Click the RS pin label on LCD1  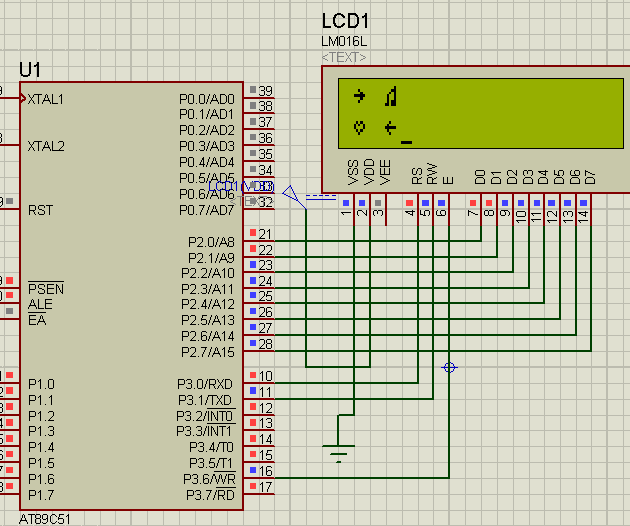point(417,176)
